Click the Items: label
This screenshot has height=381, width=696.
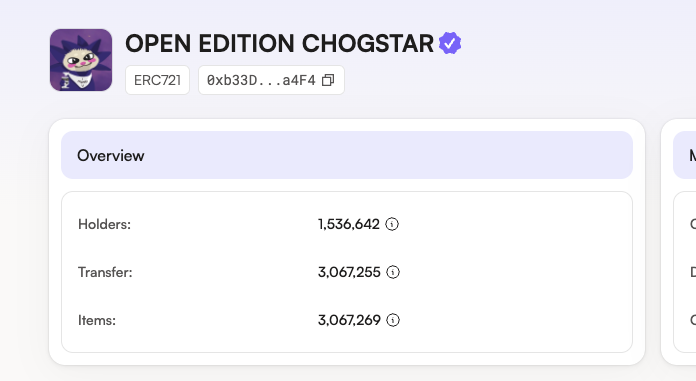coord(97,320)
